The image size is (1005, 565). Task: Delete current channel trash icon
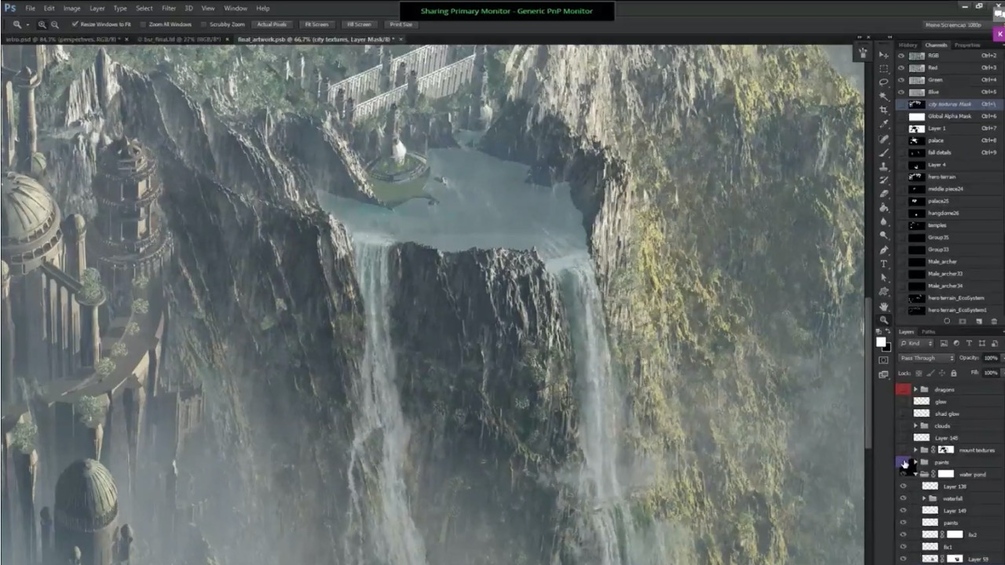pyautogui.click(x=993, y=321)
